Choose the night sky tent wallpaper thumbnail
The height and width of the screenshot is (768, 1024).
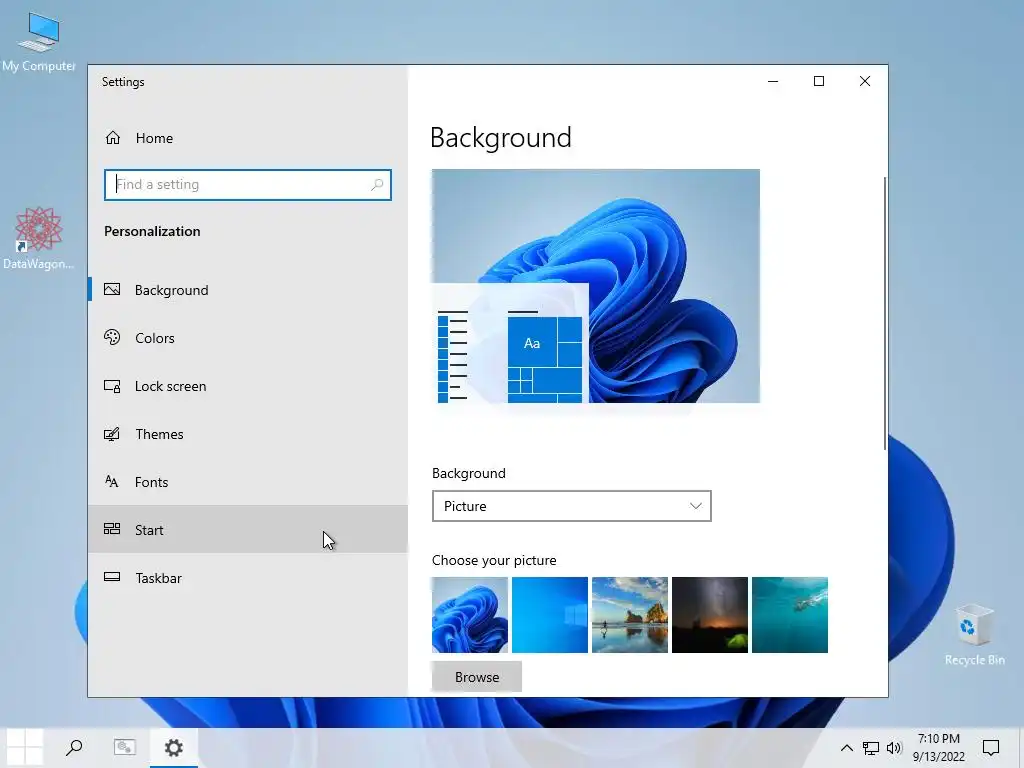(x=710, y=615)
